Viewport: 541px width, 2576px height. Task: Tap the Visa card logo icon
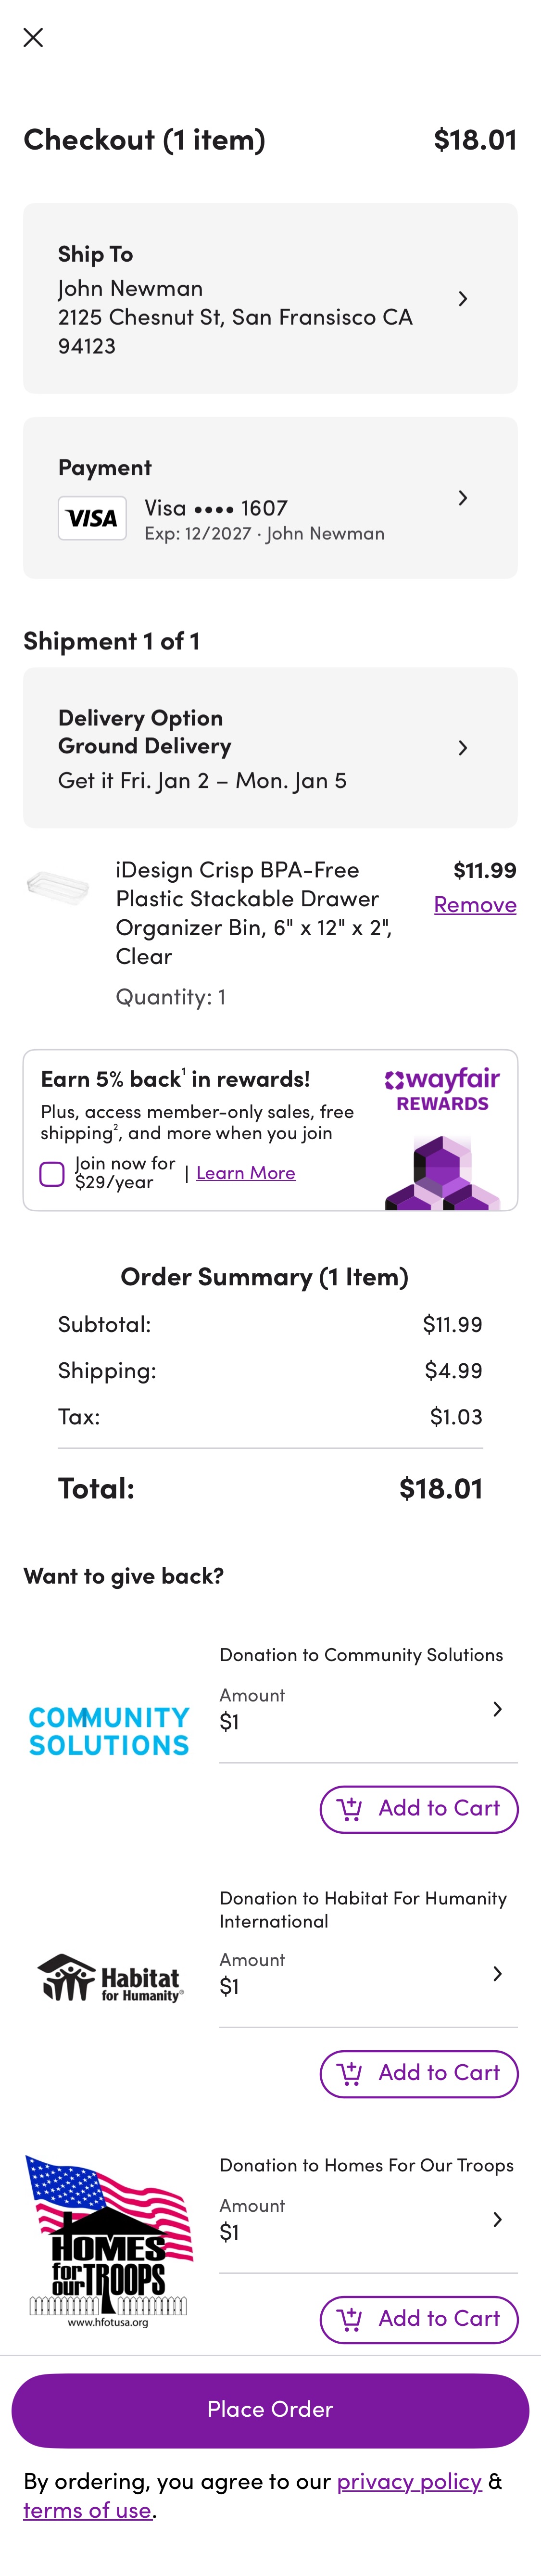92,518
